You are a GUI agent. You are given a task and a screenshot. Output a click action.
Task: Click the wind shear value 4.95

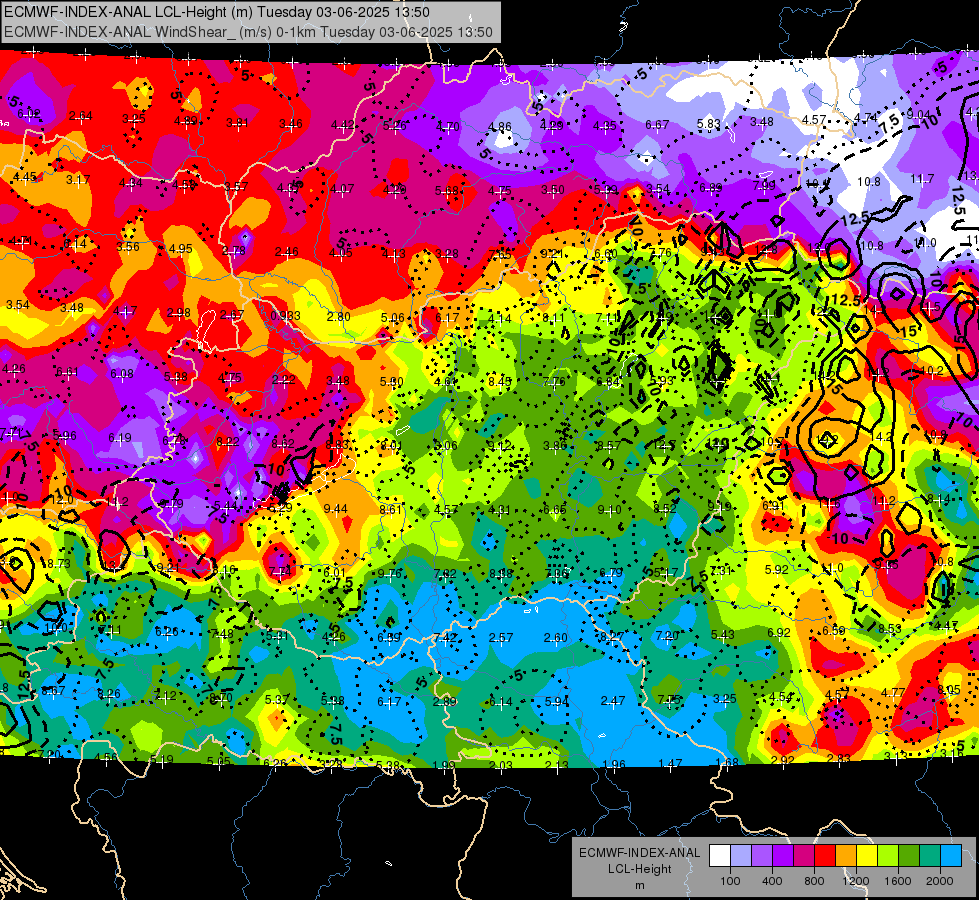click(x=180, y=249)
